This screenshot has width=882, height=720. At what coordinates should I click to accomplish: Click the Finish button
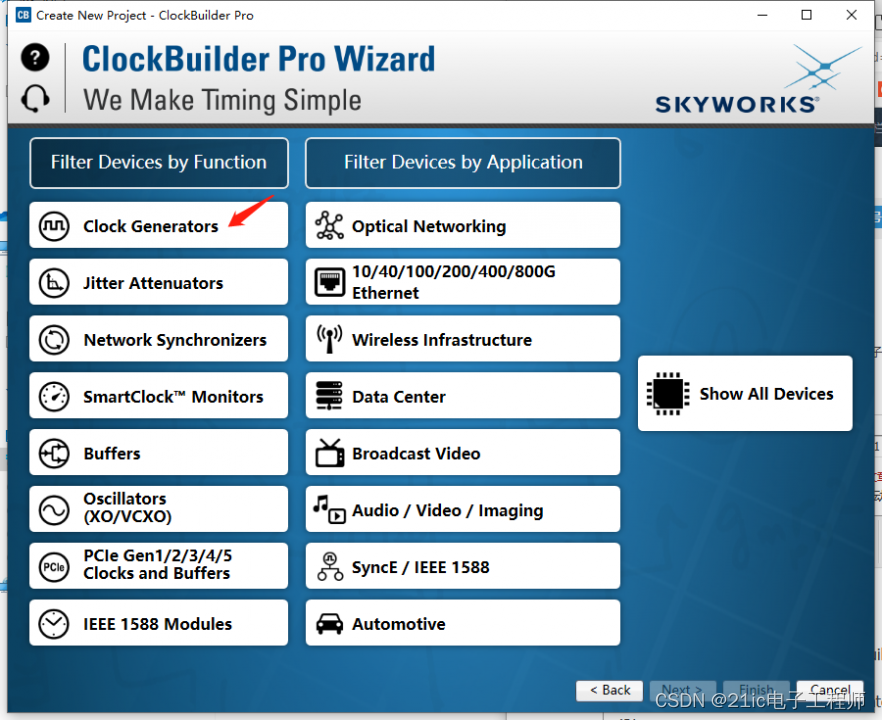(756, 691)
